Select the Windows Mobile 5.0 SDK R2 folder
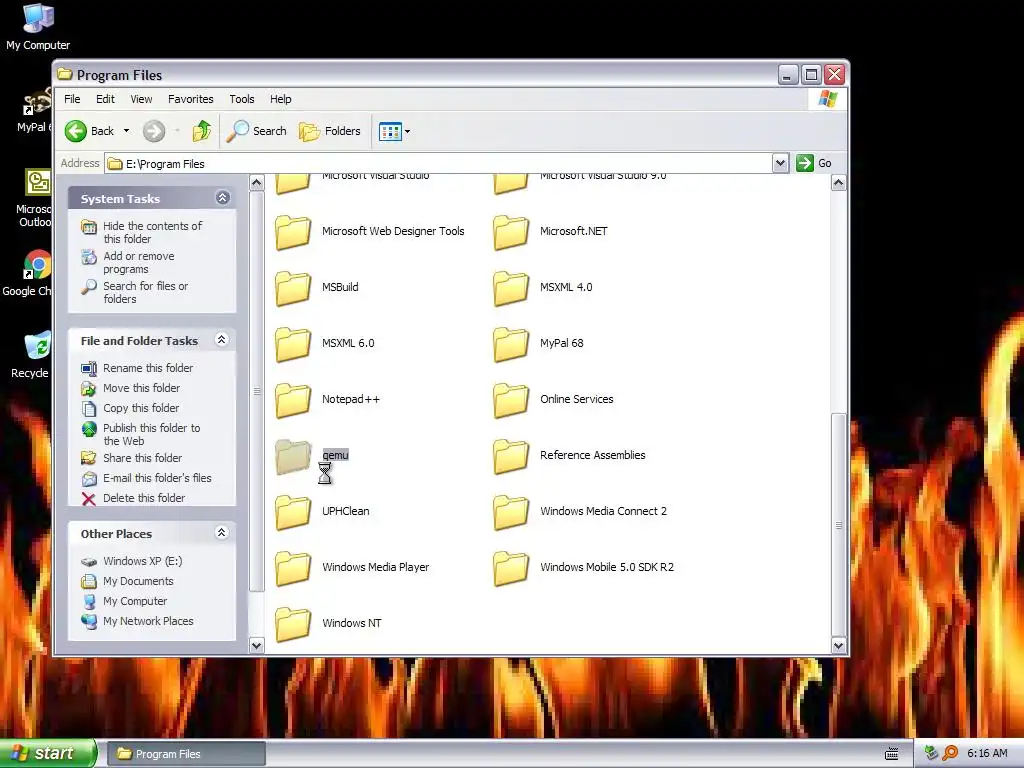This screenshot has height=768, width=1024. coord(511,569)
